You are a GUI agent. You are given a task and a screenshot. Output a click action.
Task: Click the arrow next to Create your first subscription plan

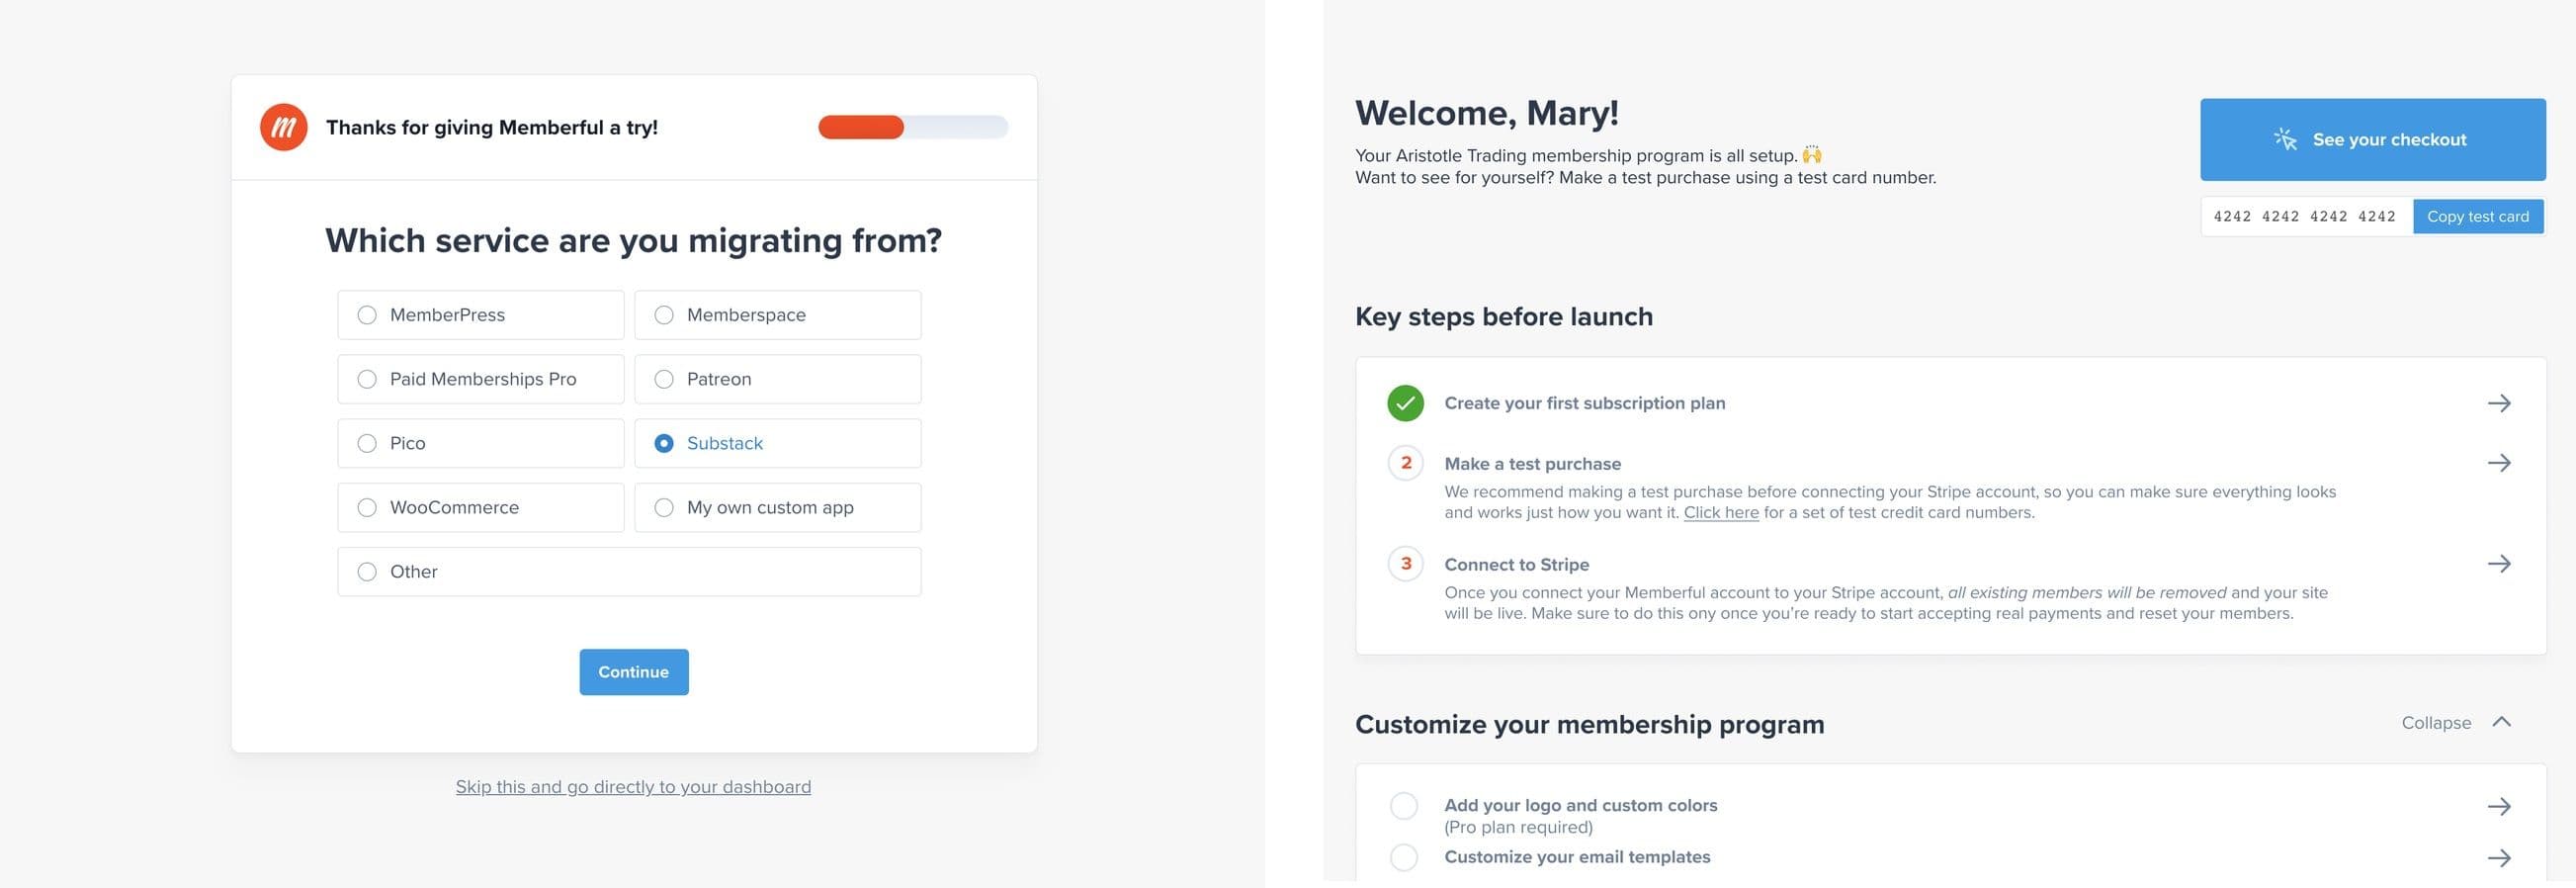2499,403
